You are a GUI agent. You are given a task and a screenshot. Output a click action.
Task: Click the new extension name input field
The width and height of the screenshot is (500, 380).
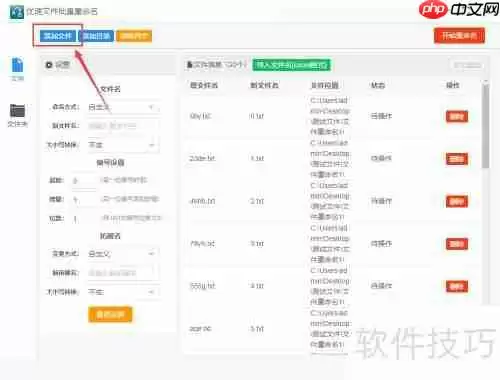point(123,273)
